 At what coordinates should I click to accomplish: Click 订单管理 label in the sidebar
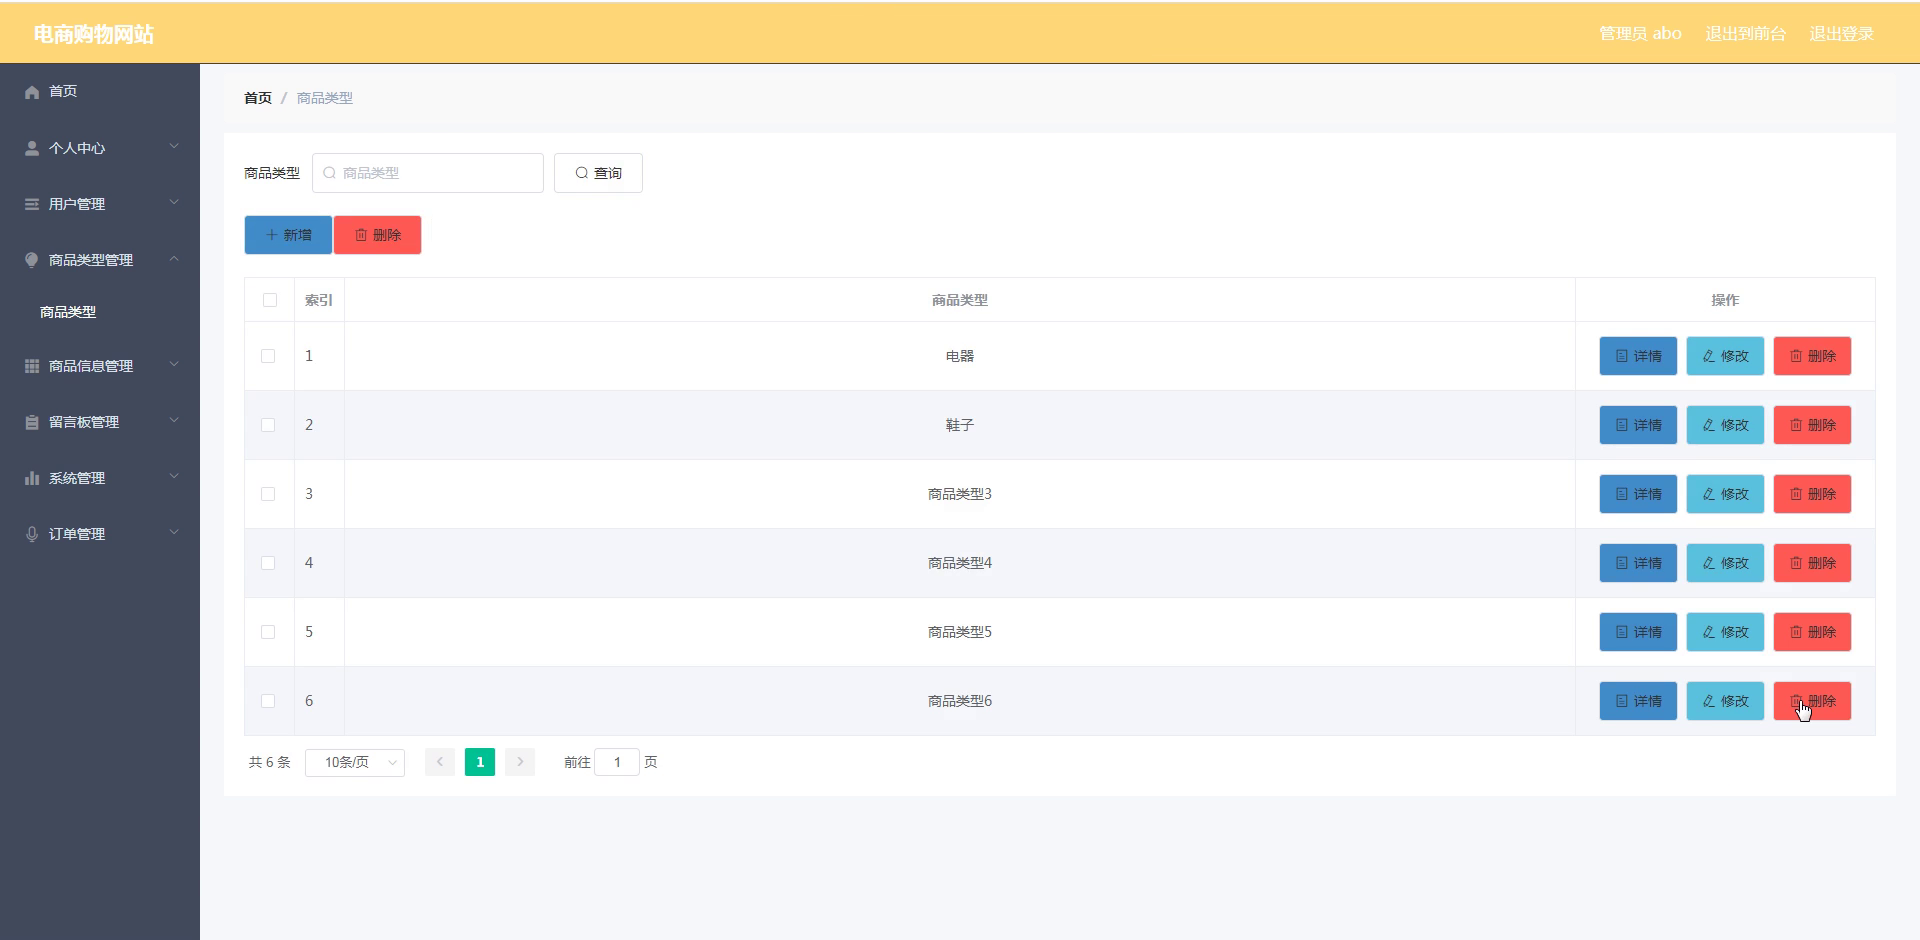[77, 534]
